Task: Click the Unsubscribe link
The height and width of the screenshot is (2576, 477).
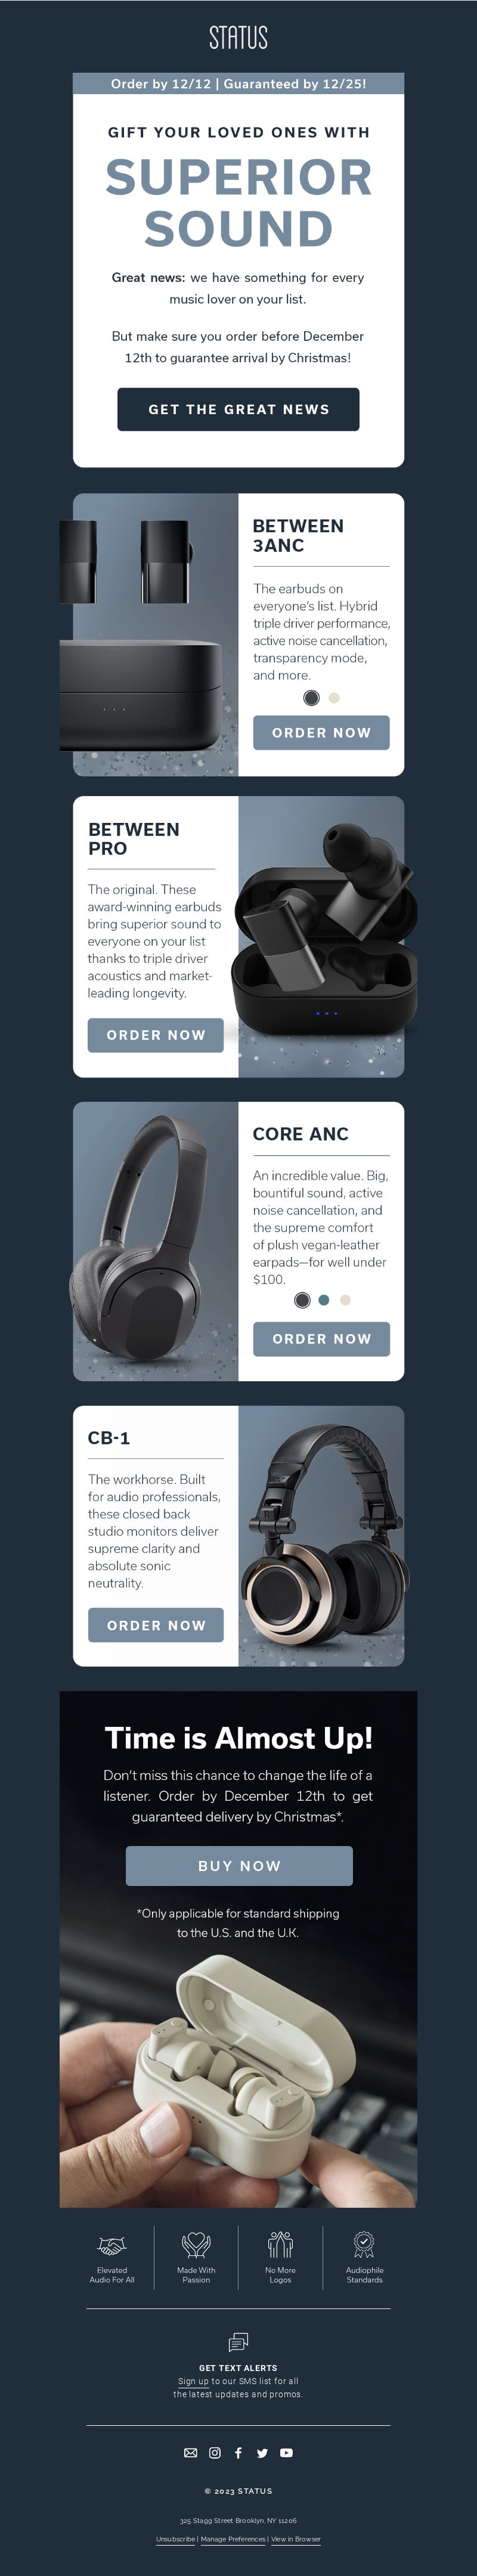Action: point(175,2538)
